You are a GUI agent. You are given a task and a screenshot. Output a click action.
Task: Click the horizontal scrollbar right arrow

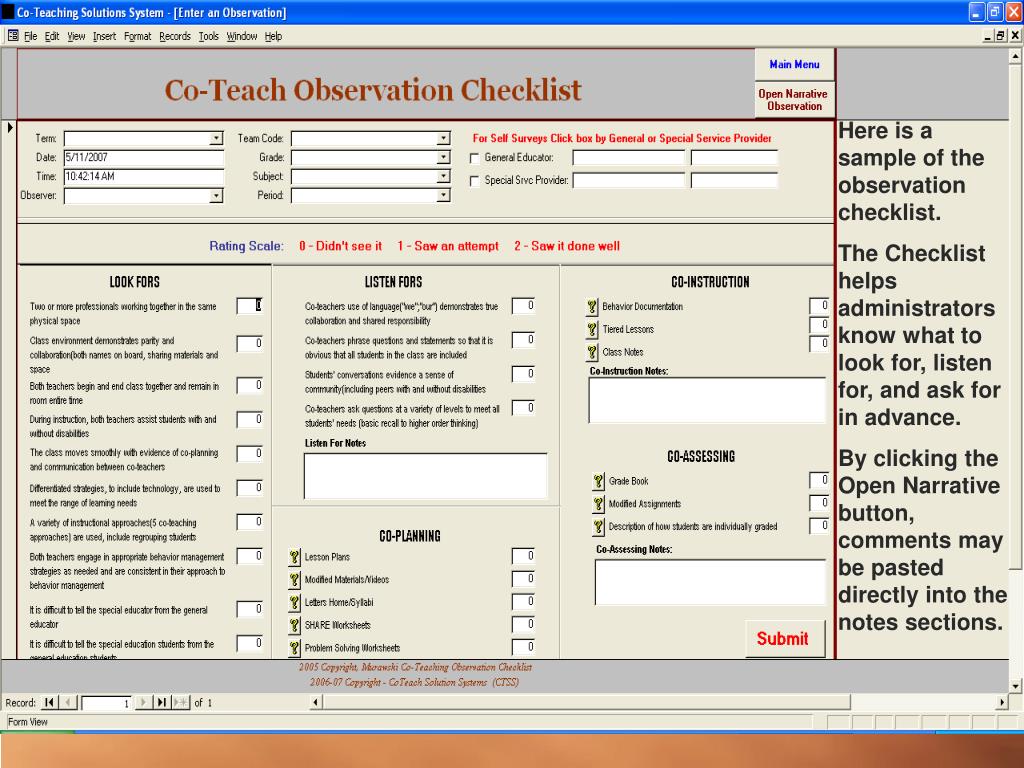(1002, 703)
